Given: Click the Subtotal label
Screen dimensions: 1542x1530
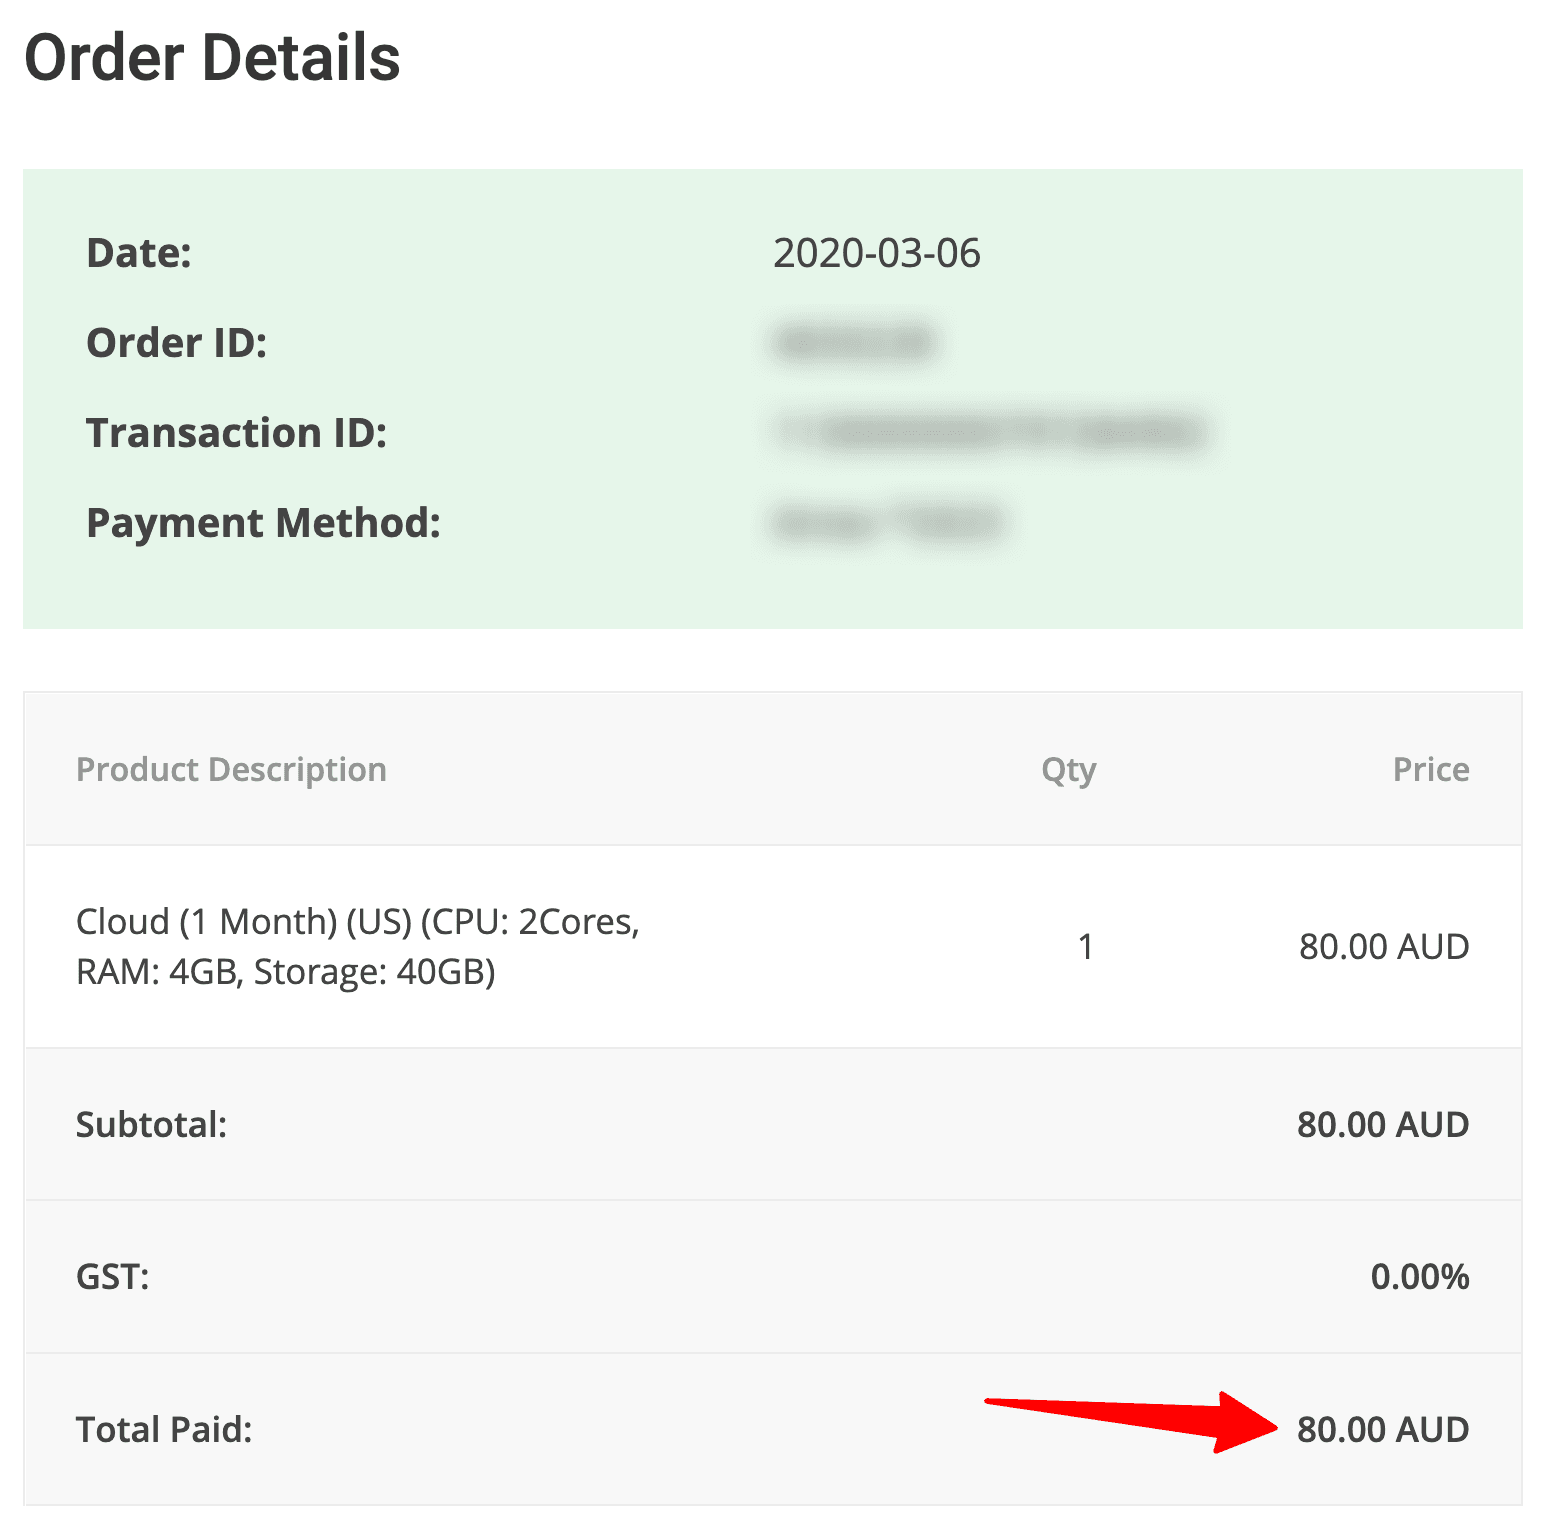Looking at the screenshot, I should [152, 1125].
